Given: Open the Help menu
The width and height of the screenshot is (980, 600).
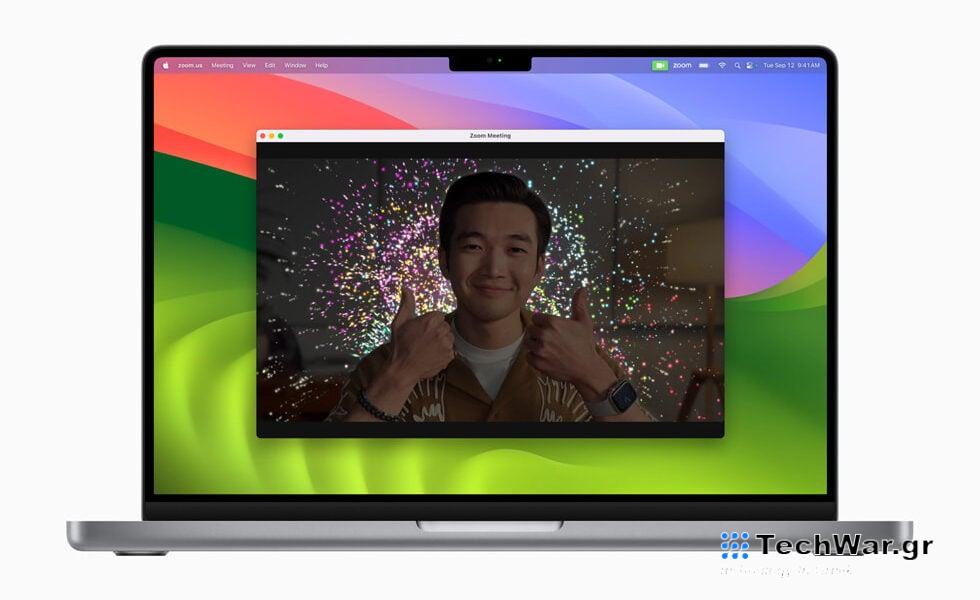Looking at the screenshot, I should pyautogui.click(x=321, y=65).
